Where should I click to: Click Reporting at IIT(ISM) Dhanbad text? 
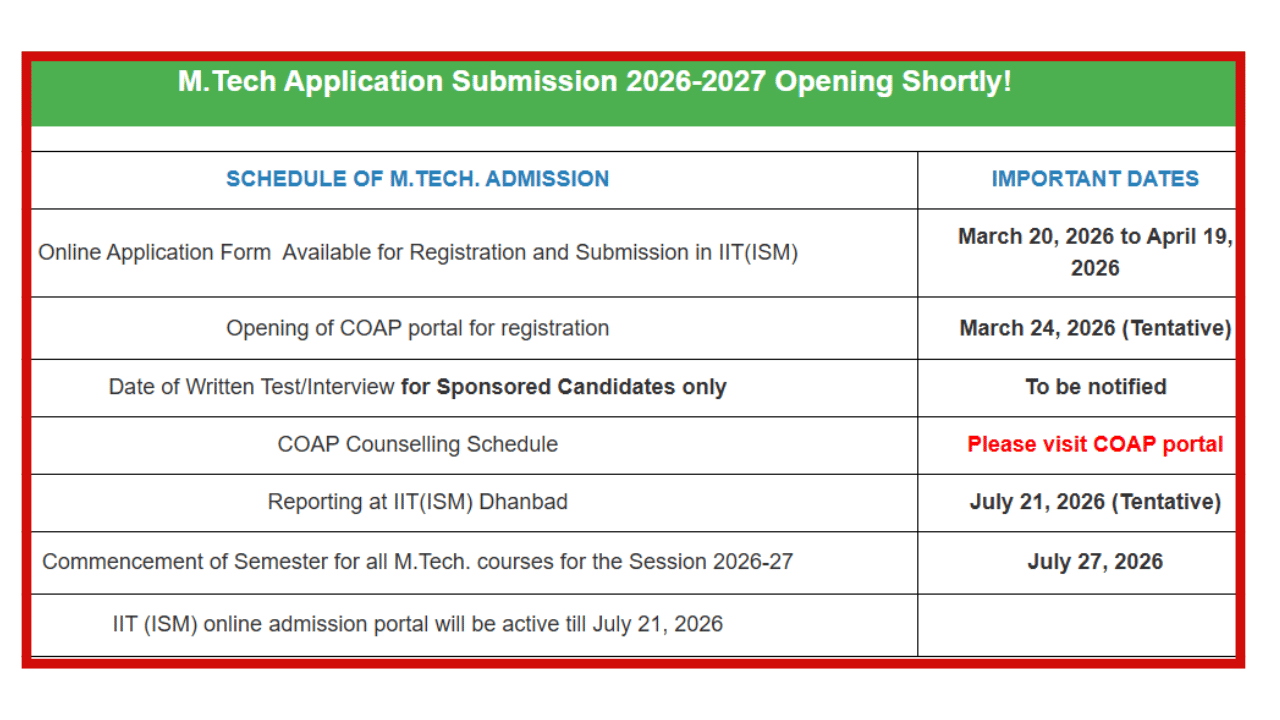[x=417, y=502]
